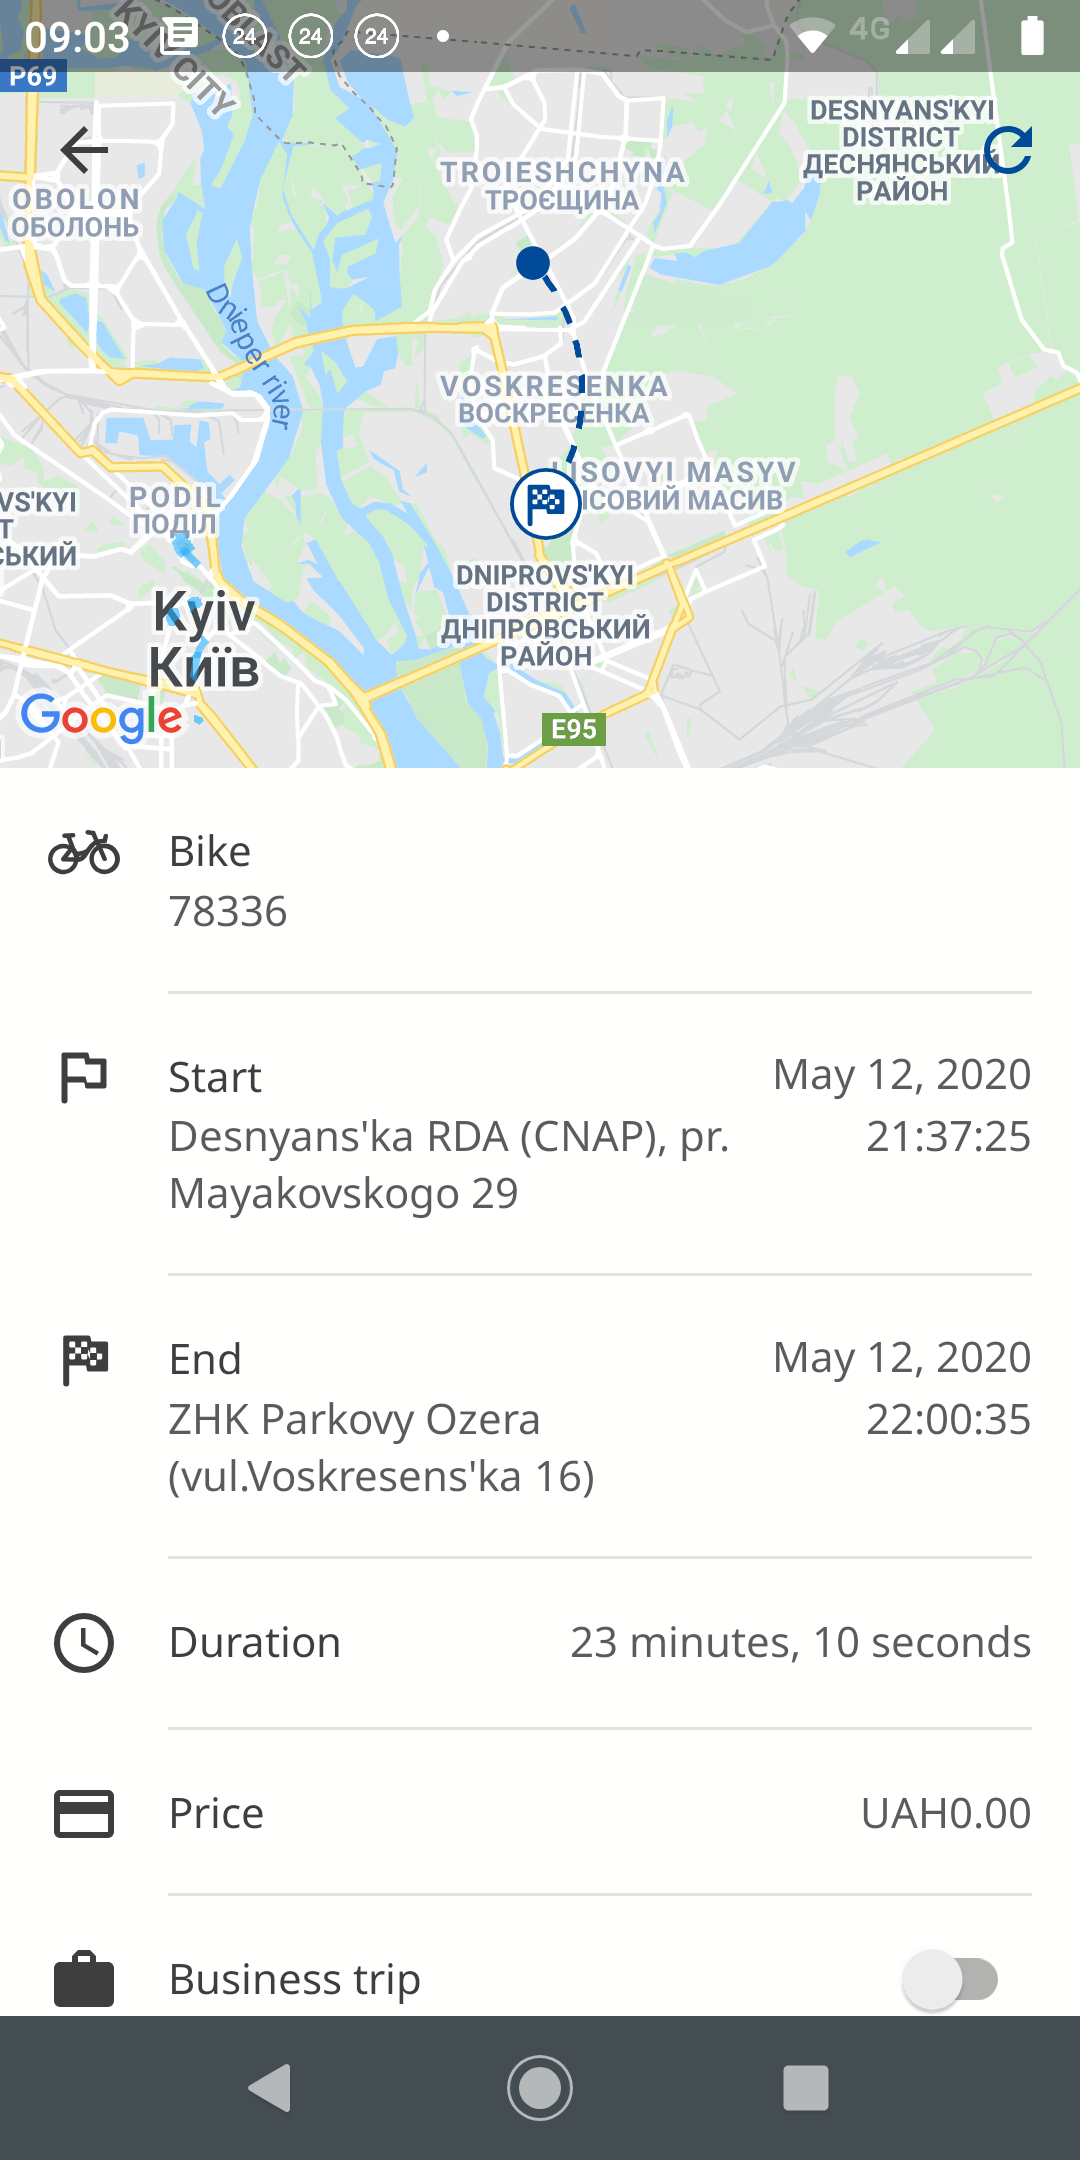
Task: Enable the Business trip switch
Action: (950, 1979)
